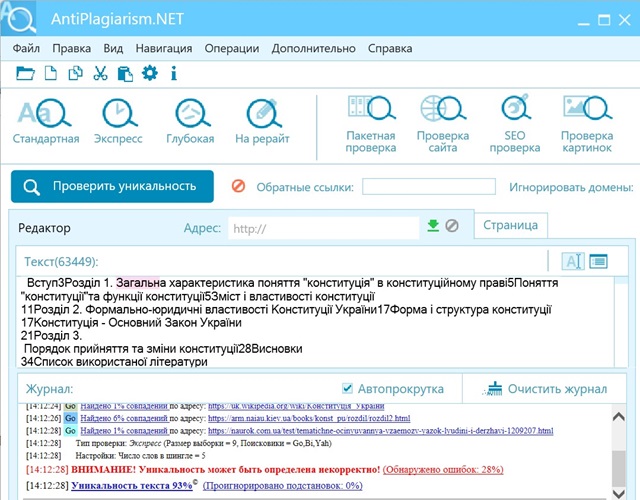This screenshot has width=640, height=500.
Task: Start Стандартная check mode
Action: (x=46, y=122)
